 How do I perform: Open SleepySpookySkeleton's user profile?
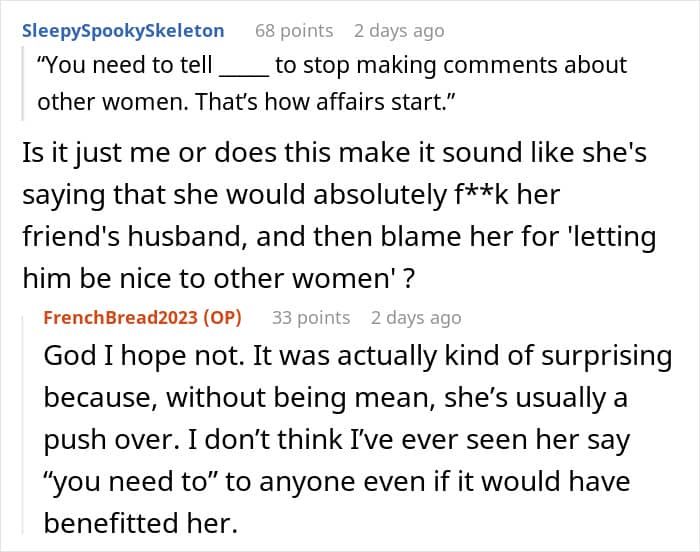(x=123, y=31)
